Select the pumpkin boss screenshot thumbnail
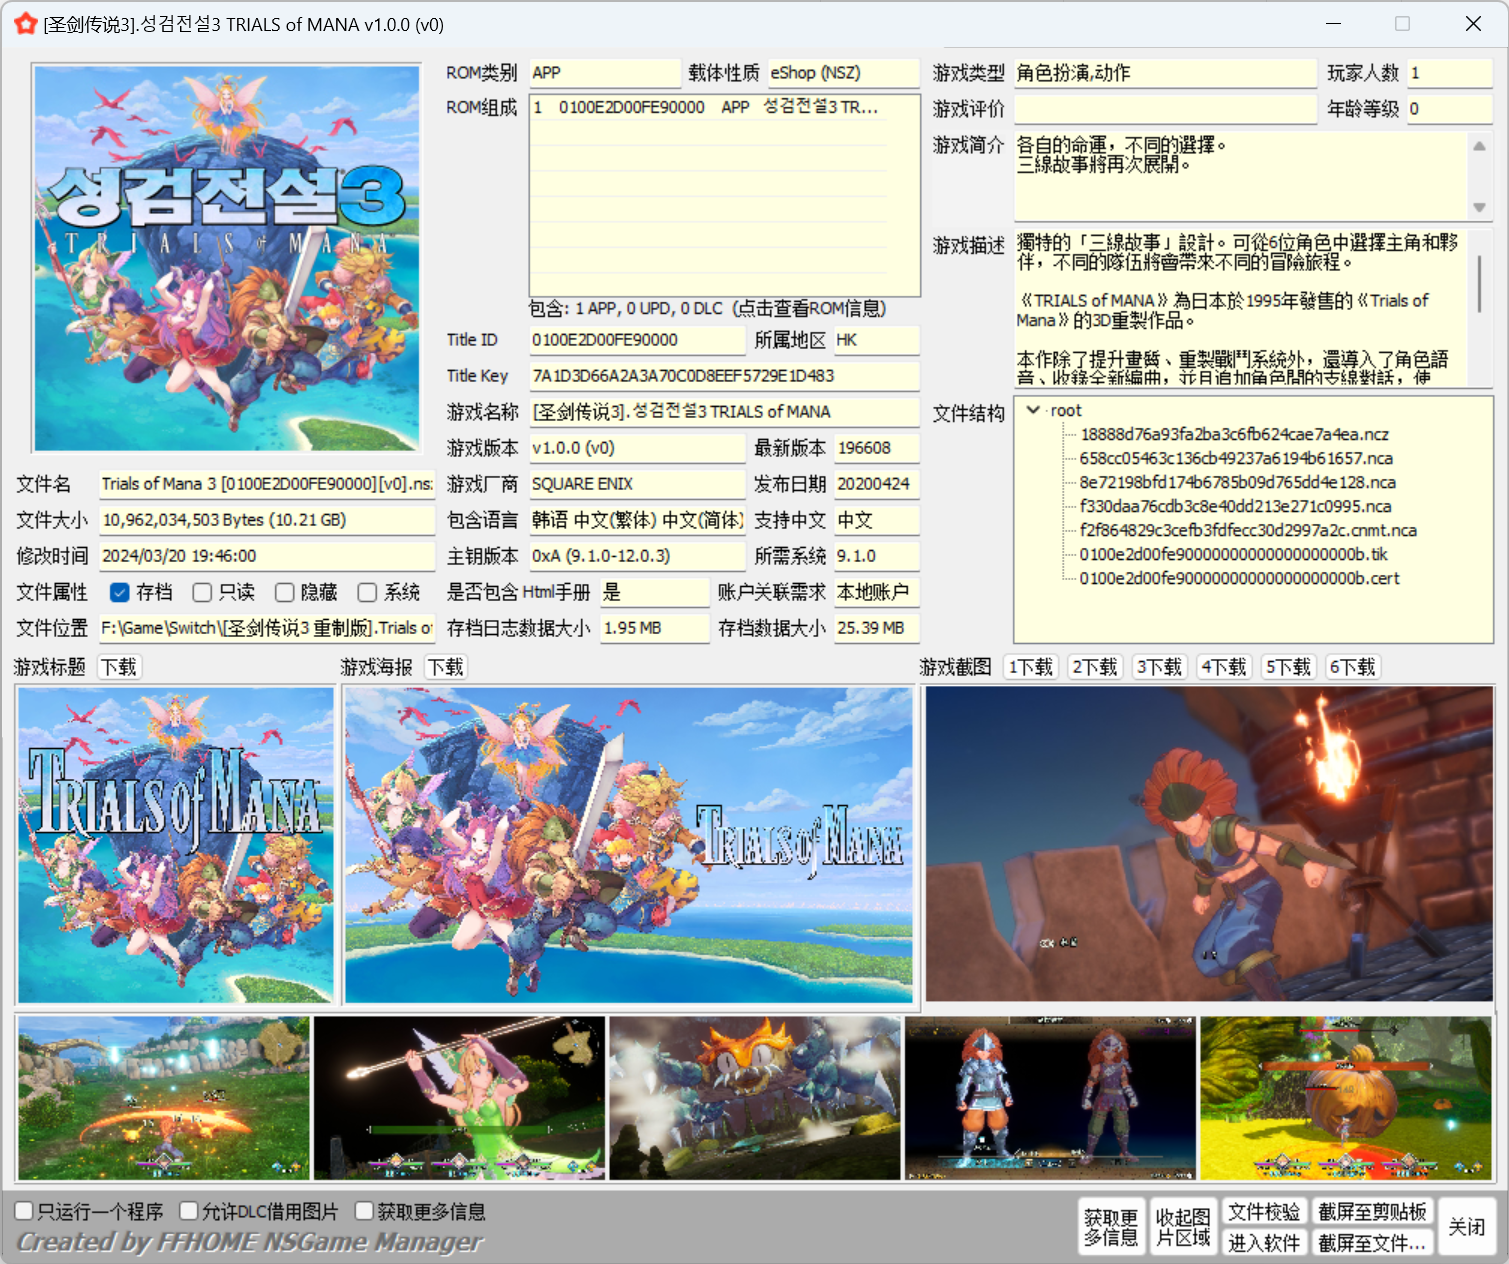Screen dimensions: 1509x1264 pyautogui.click(x=1345, y=1098)
